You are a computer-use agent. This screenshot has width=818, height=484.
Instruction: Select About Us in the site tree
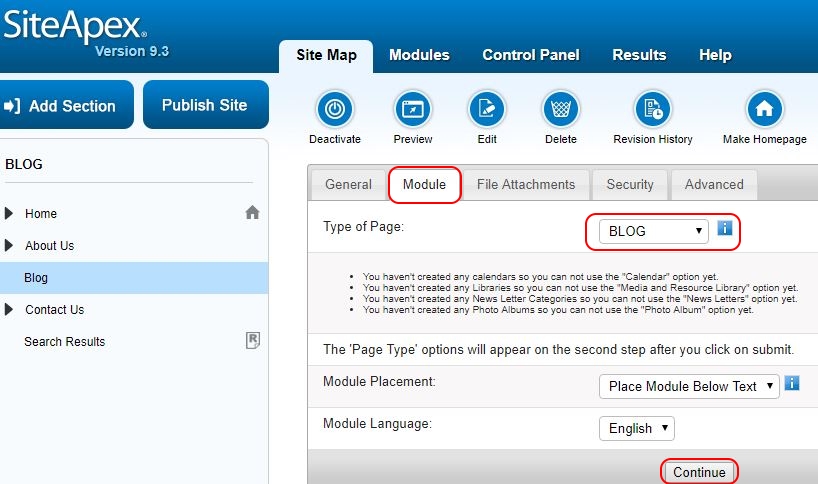tap(50, 246)
